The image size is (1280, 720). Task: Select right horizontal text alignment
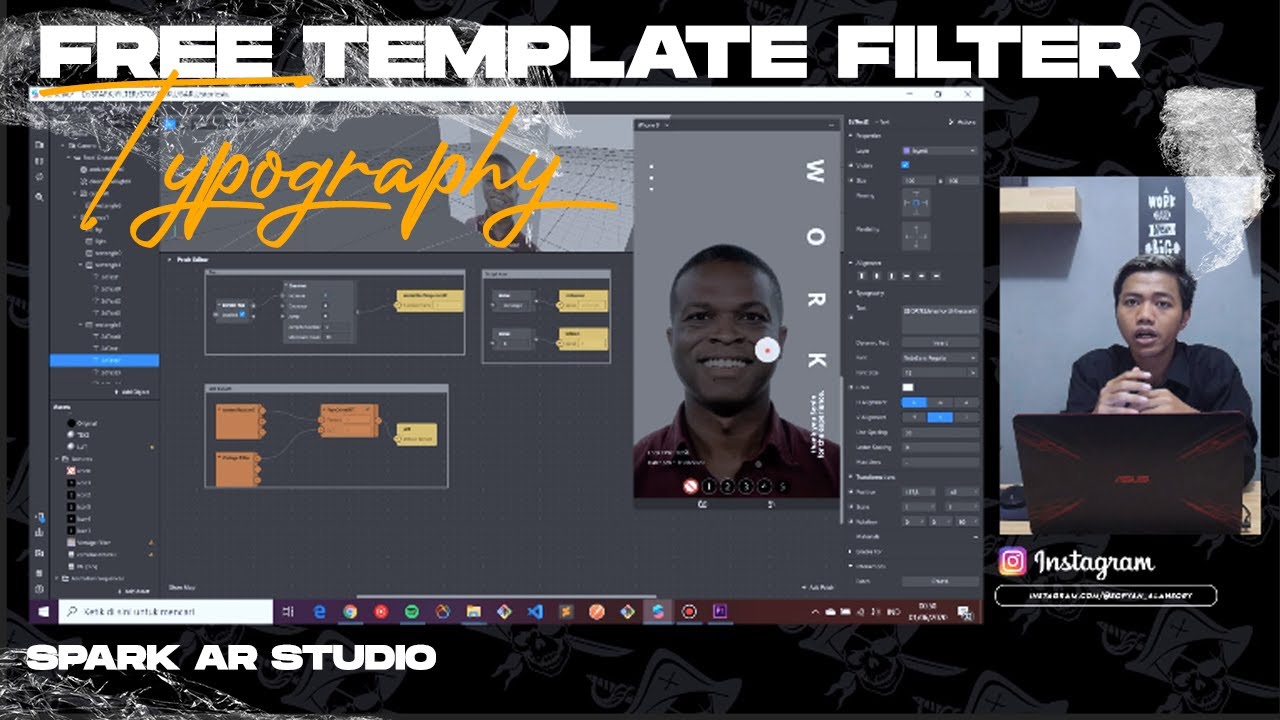(964, 402)
